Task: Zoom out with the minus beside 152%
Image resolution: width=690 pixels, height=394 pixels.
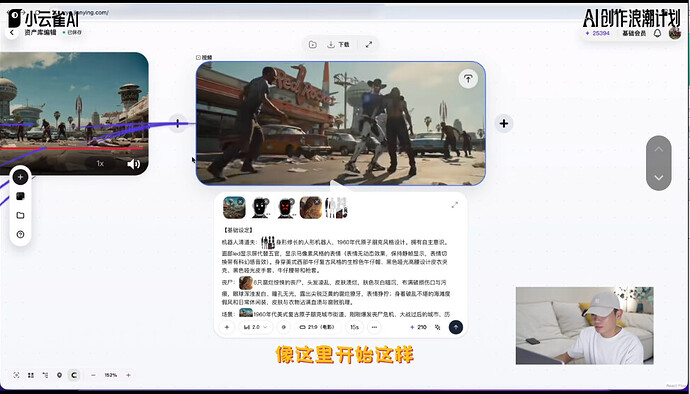Action: [x=93, y=375]
